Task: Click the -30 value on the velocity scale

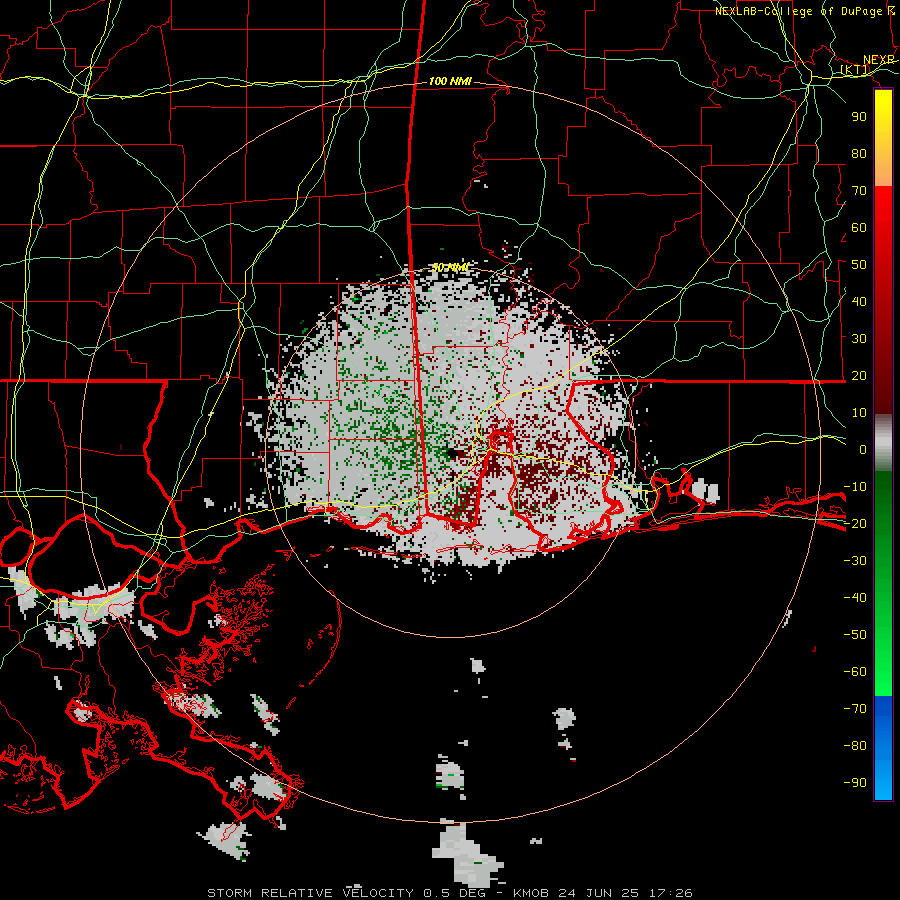Action: [855, 561]
